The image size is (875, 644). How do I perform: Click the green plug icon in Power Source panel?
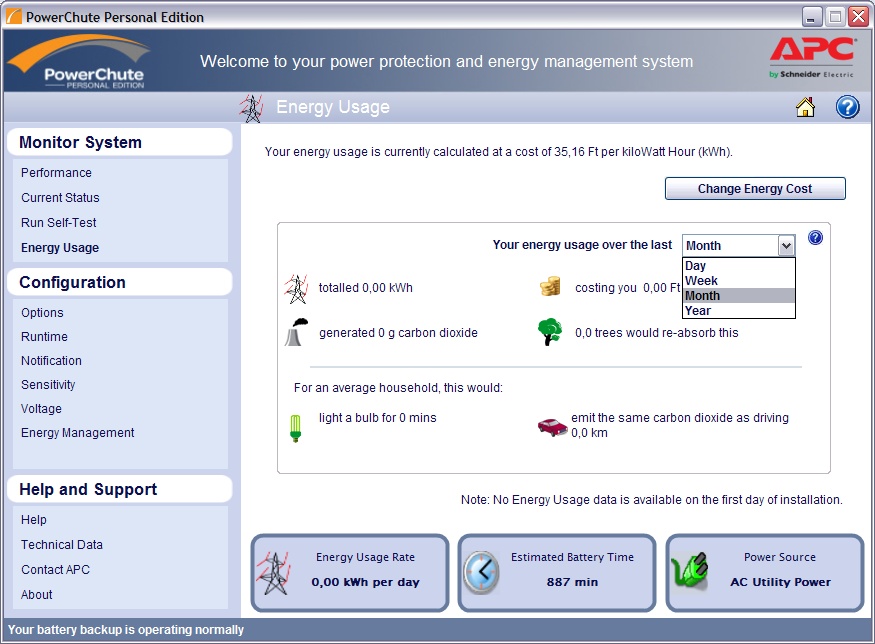(x=690, y=570)
